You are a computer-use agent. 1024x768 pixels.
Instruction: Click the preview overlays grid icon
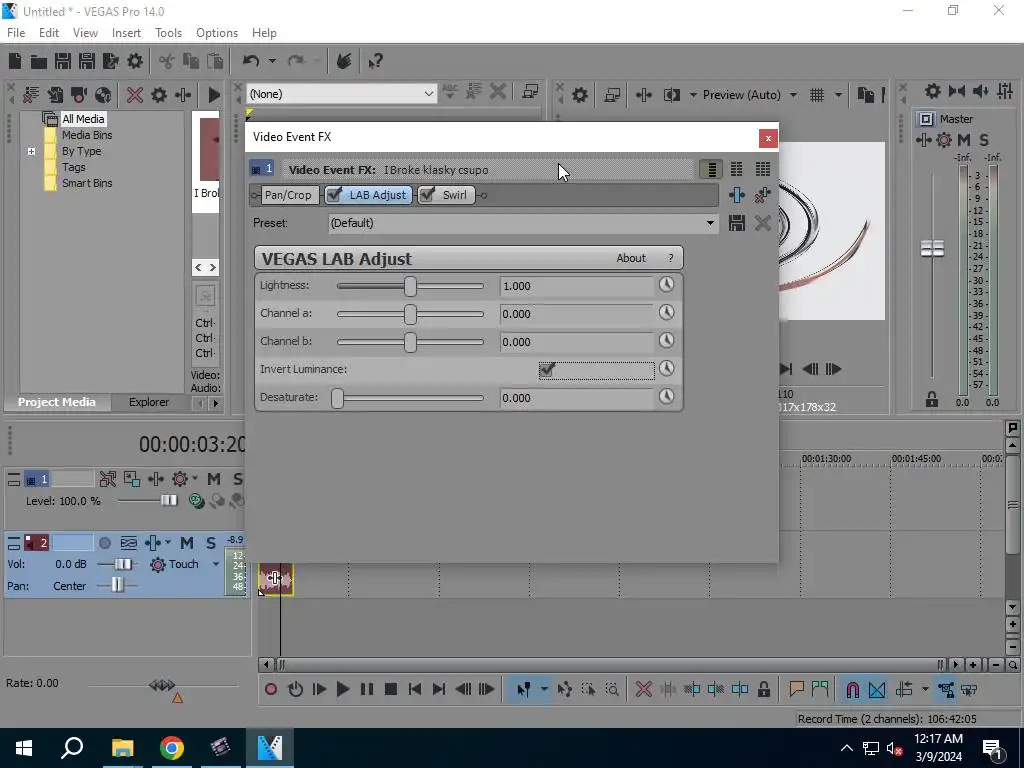click(x=817, y=95)
